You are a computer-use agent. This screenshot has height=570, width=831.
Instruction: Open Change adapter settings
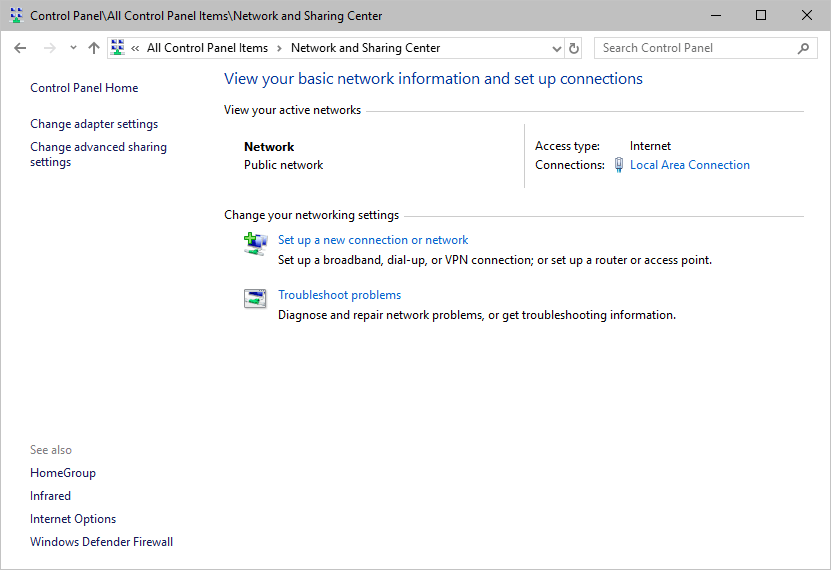[94, 124]
